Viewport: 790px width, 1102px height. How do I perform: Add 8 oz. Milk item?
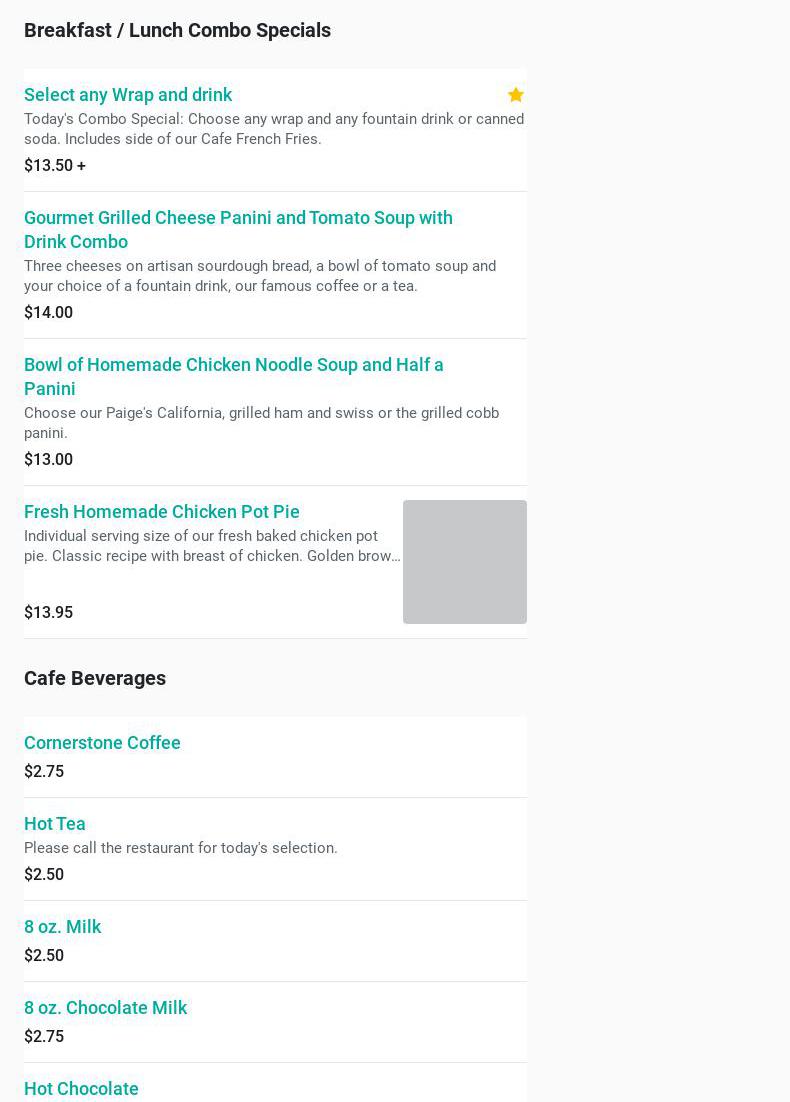pyautogui.click(x=63, y=927)
